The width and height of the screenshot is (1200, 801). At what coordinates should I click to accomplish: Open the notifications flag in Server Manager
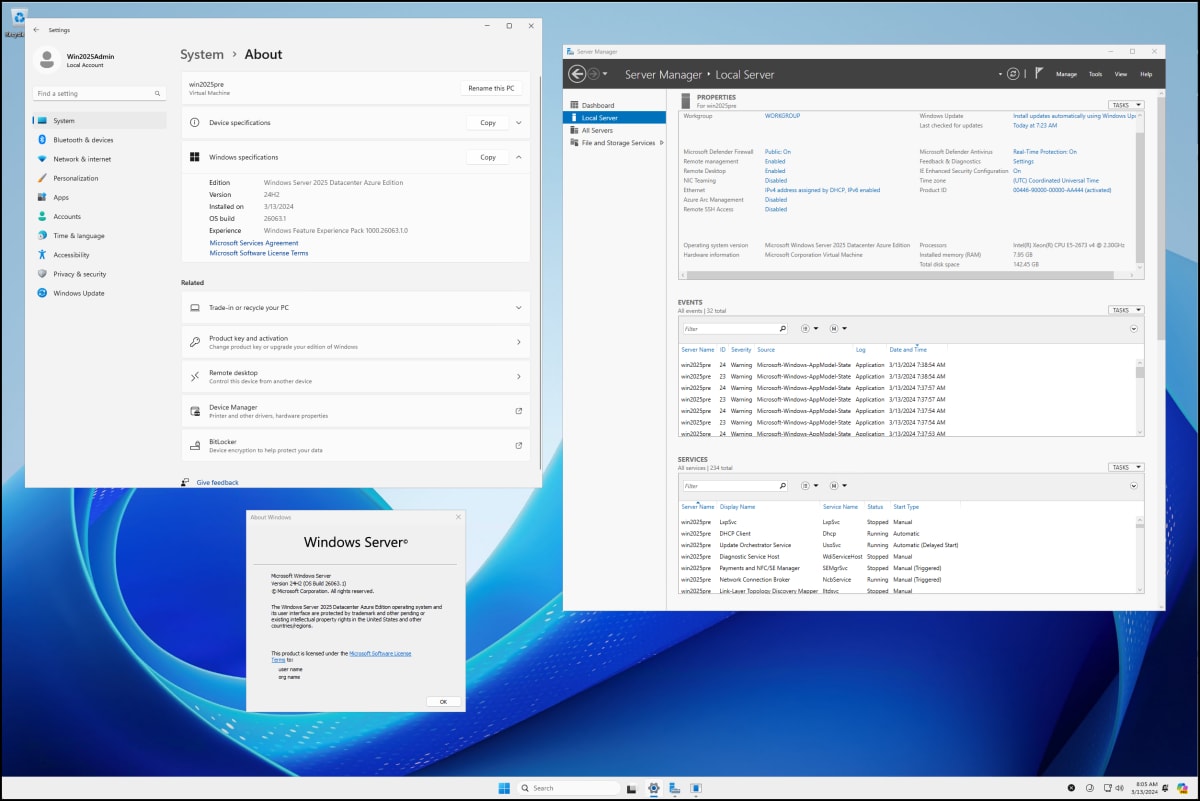(x=1039, y=74)
